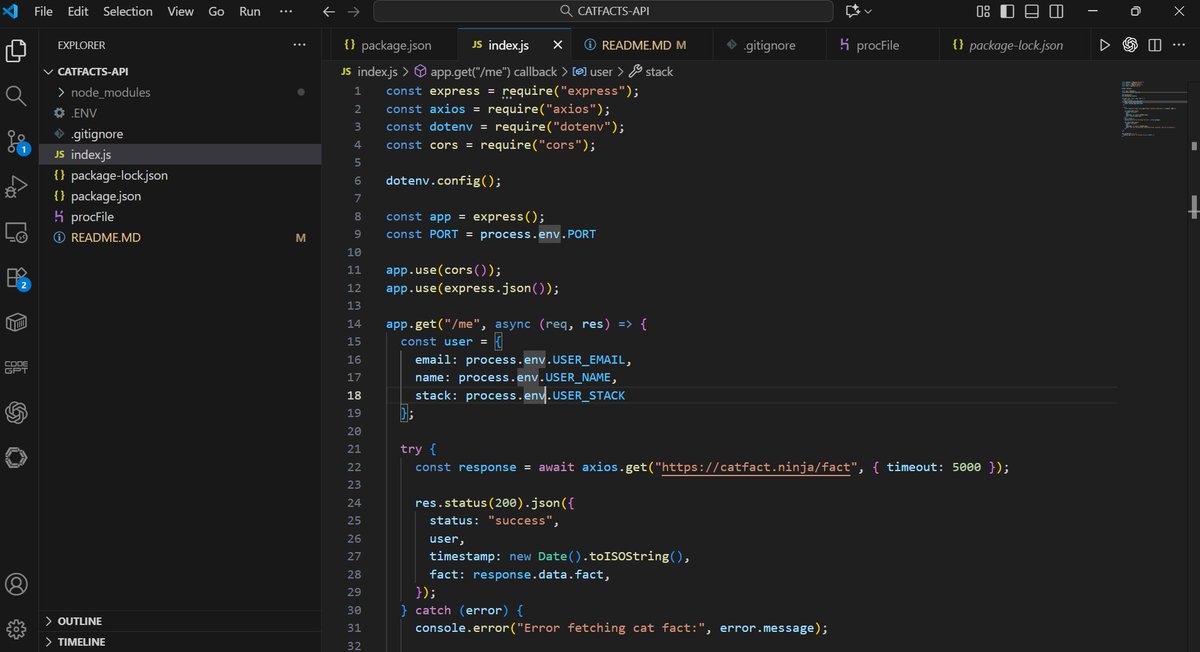The height and width of the screenshot is (652, 1200).
Task: Click the USER_STACK text on line 18
Action: coord(588,396)
